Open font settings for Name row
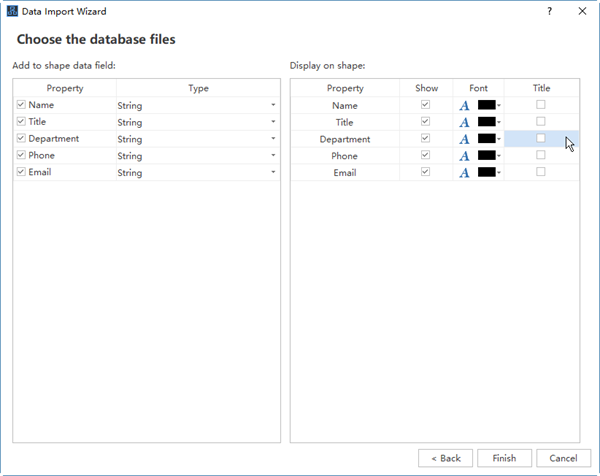This screenshot has height=476, width=600. pos(464,105)
